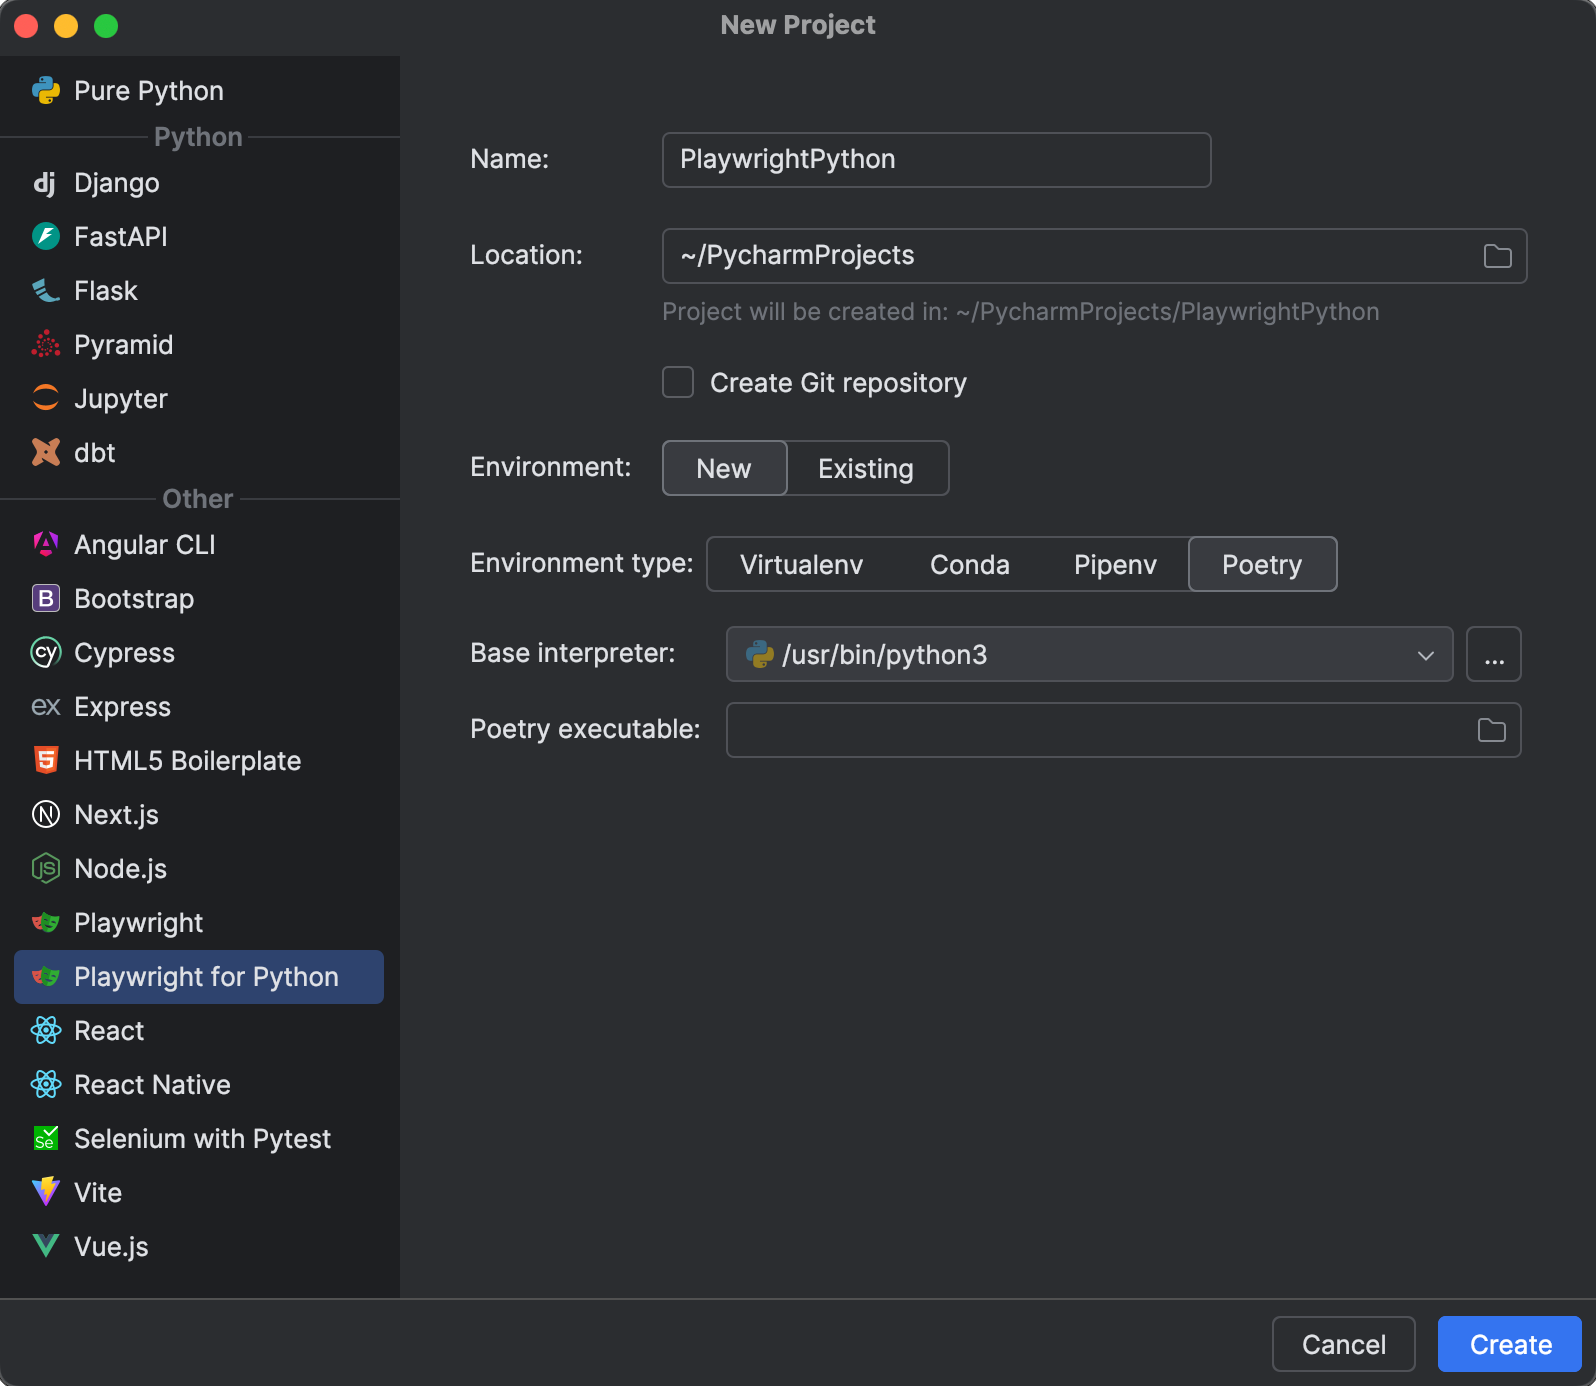Browse for Poetry executable via folder icon

pyautogui.click(x=1491, y=730)
